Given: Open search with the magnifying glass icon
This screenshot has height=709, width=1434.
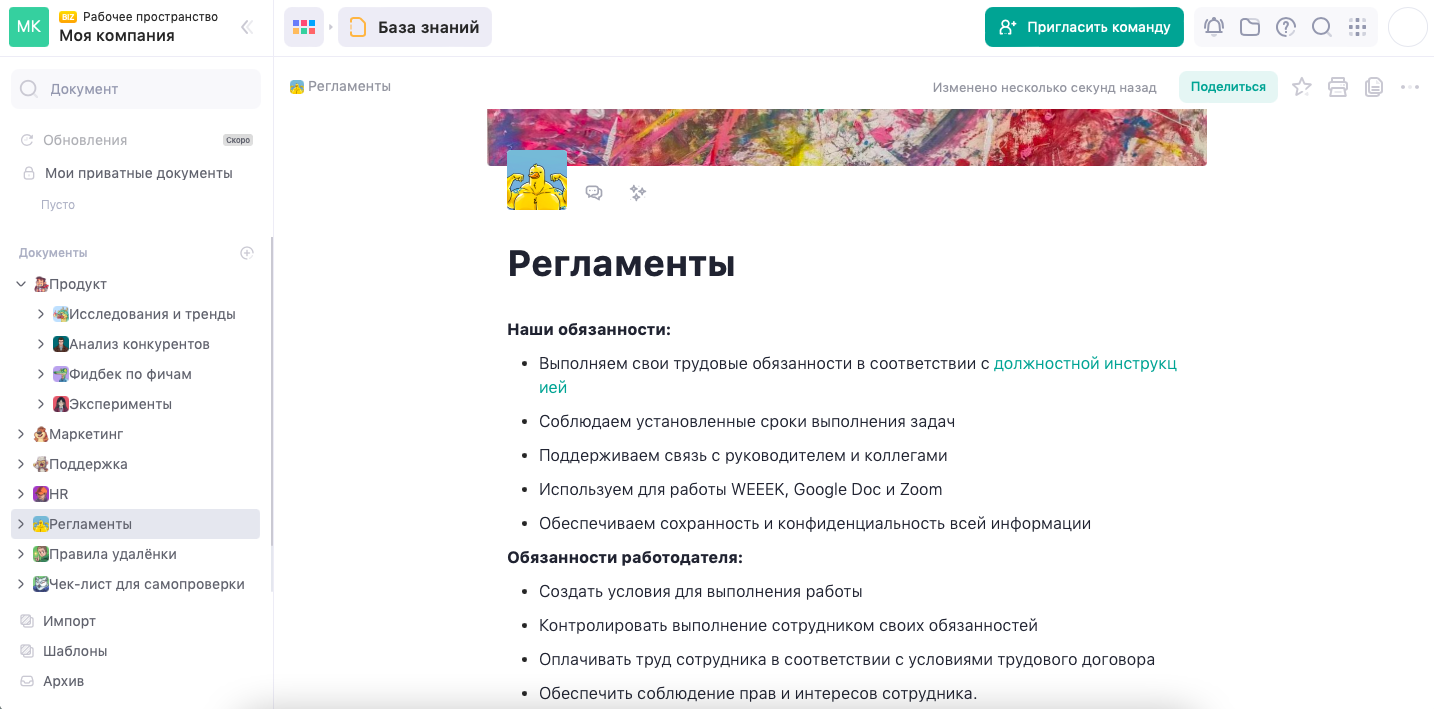Looking at the screenshot, I should [1321, 27].
